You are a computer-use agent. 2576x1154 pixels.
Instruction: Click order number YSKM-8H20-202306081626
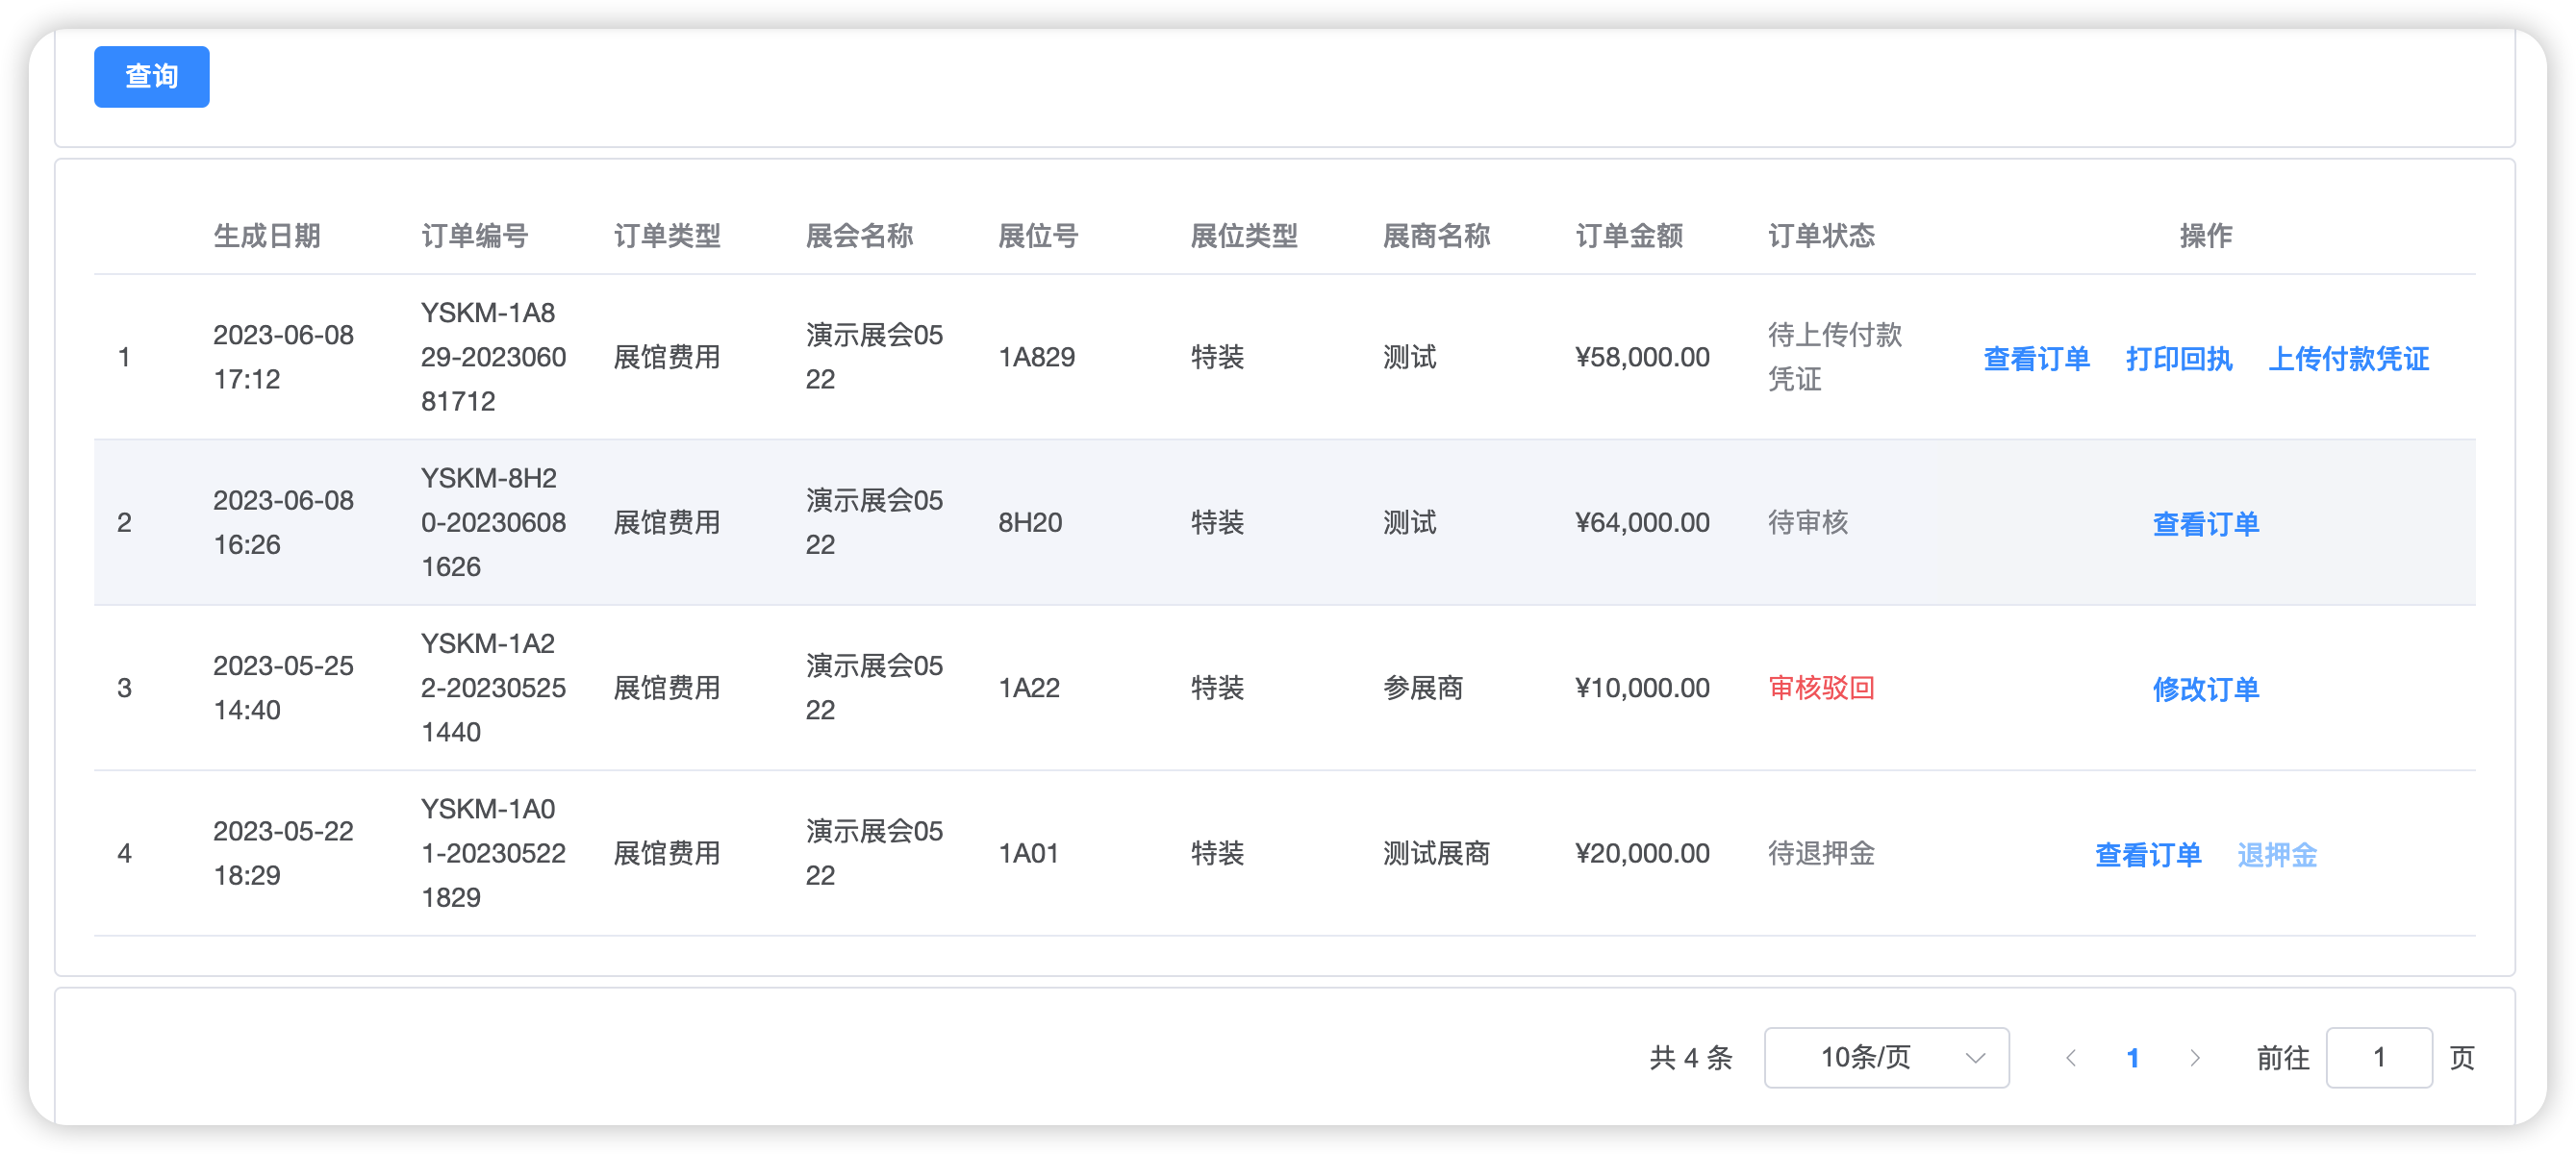[493, 522]
